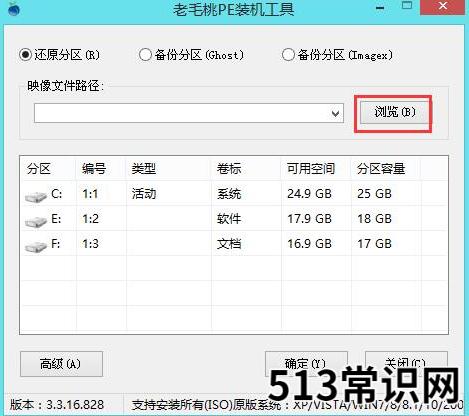Click the drive icon for partition C:

36,196
